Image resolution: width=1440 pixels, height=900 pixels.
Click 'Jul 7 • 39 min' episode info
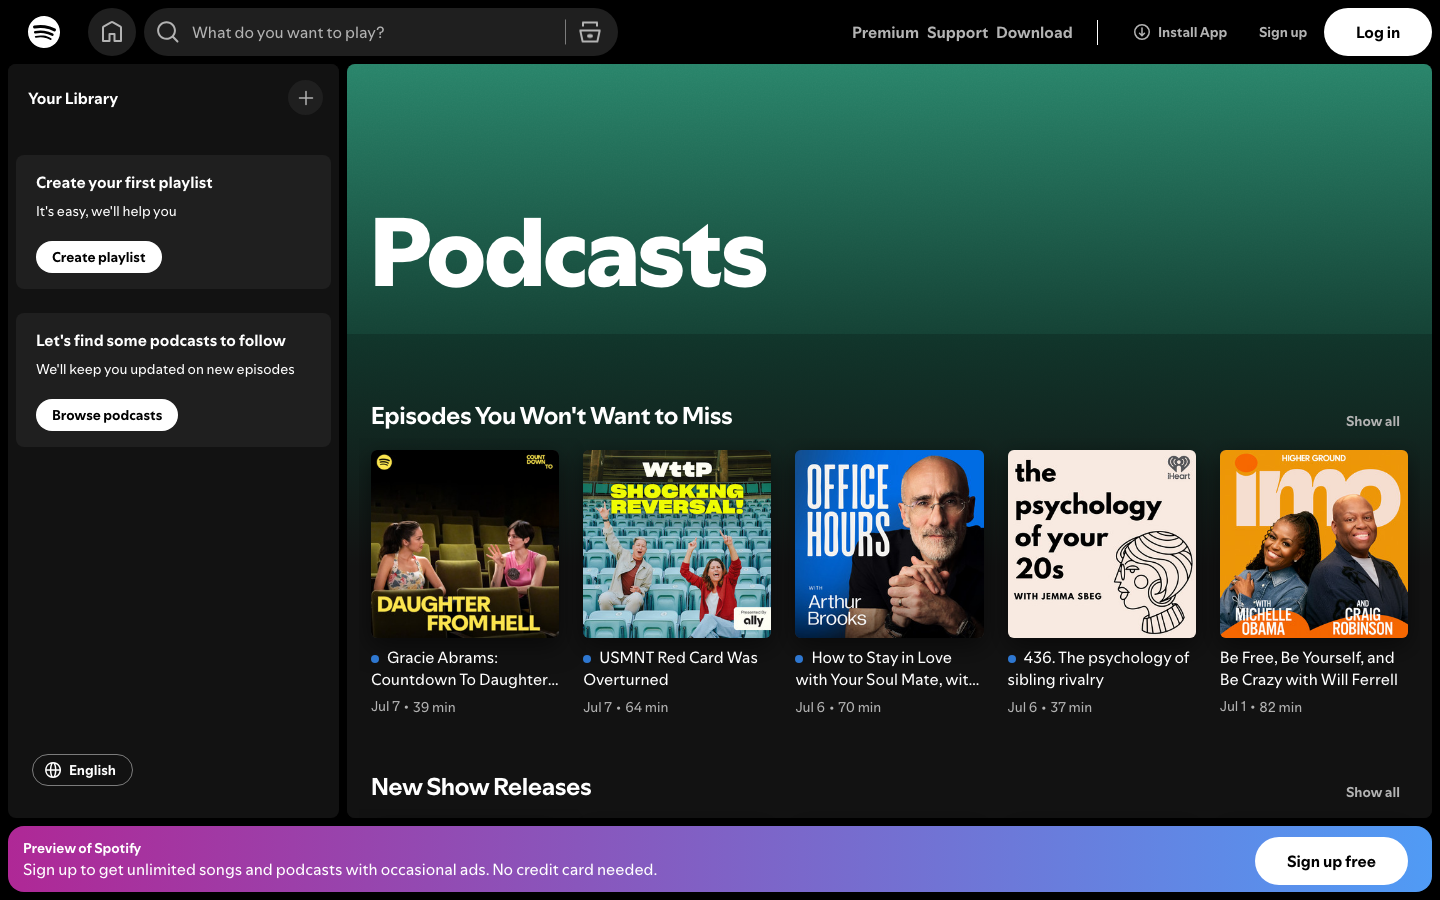(413, 707)
